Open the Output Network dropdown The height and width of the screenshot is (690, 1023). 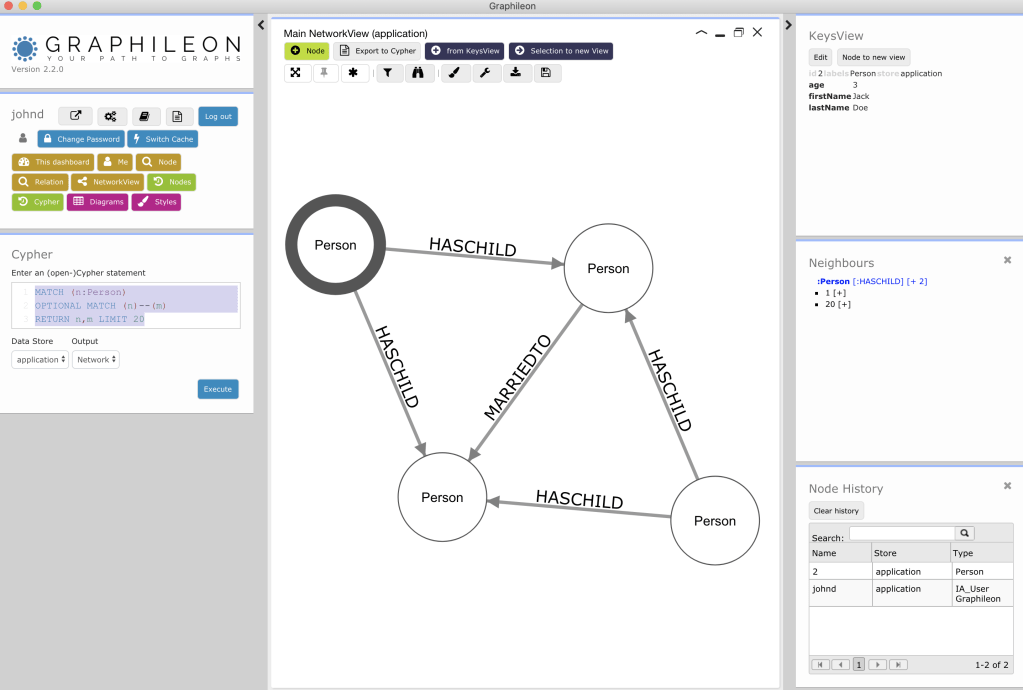96,359
